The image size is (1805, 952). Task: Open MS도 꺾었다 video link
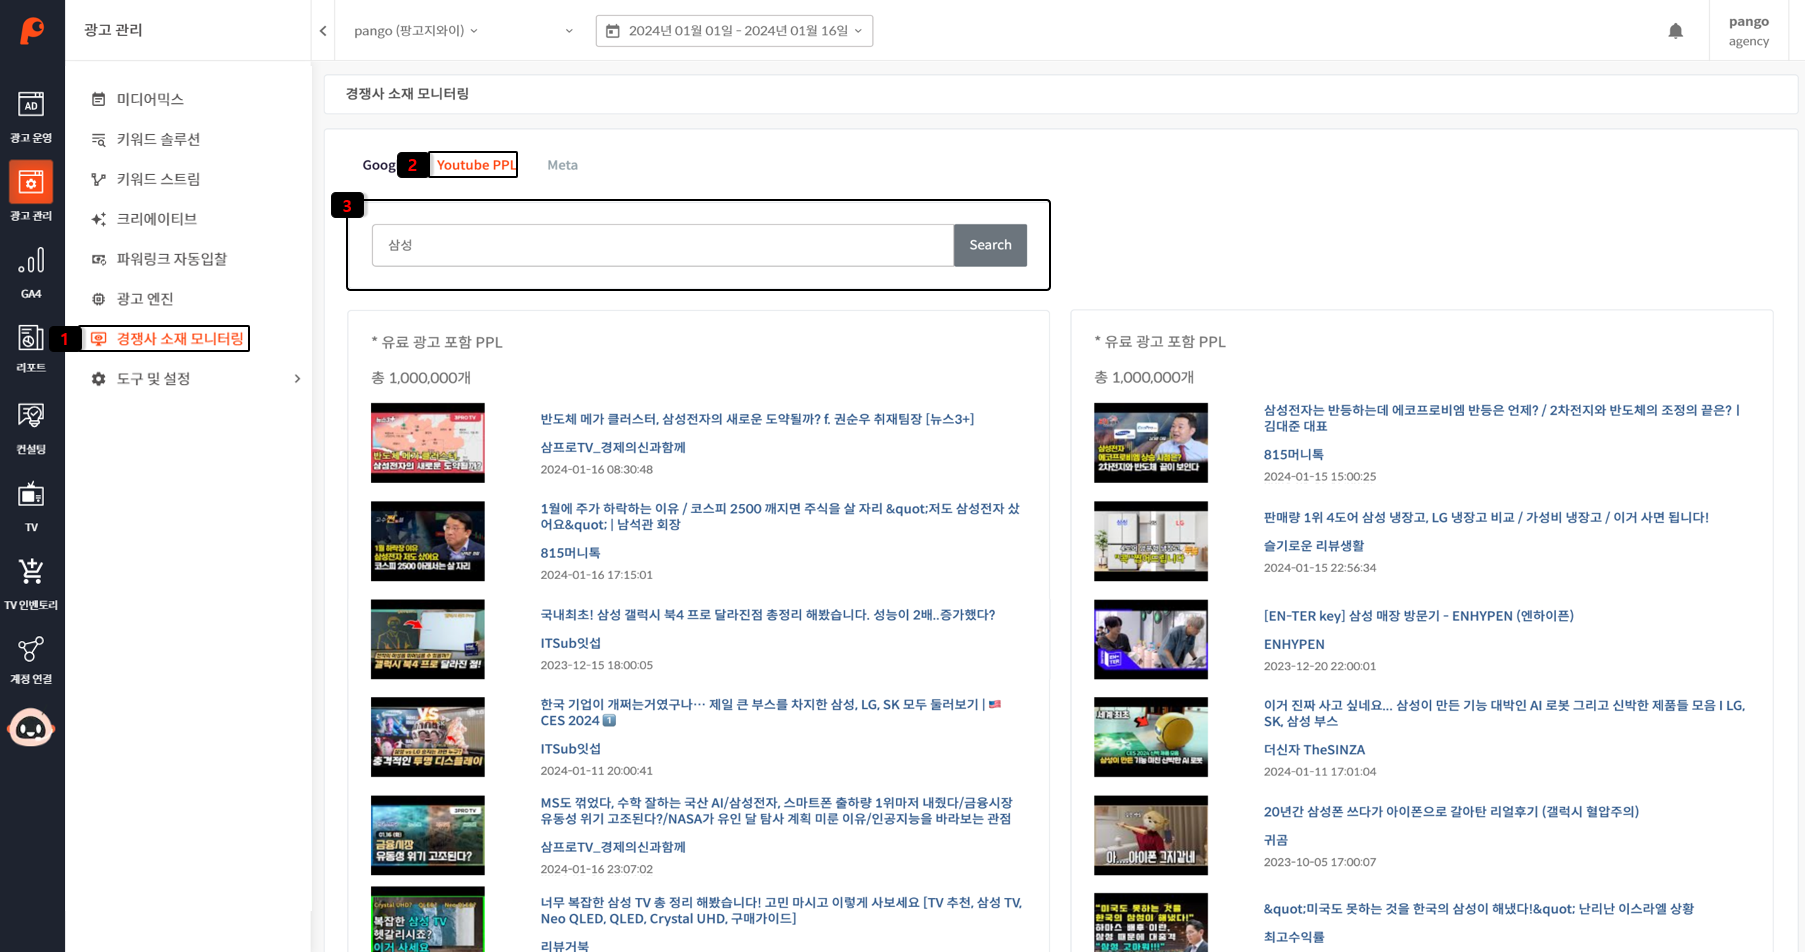[x=776, y=810]
